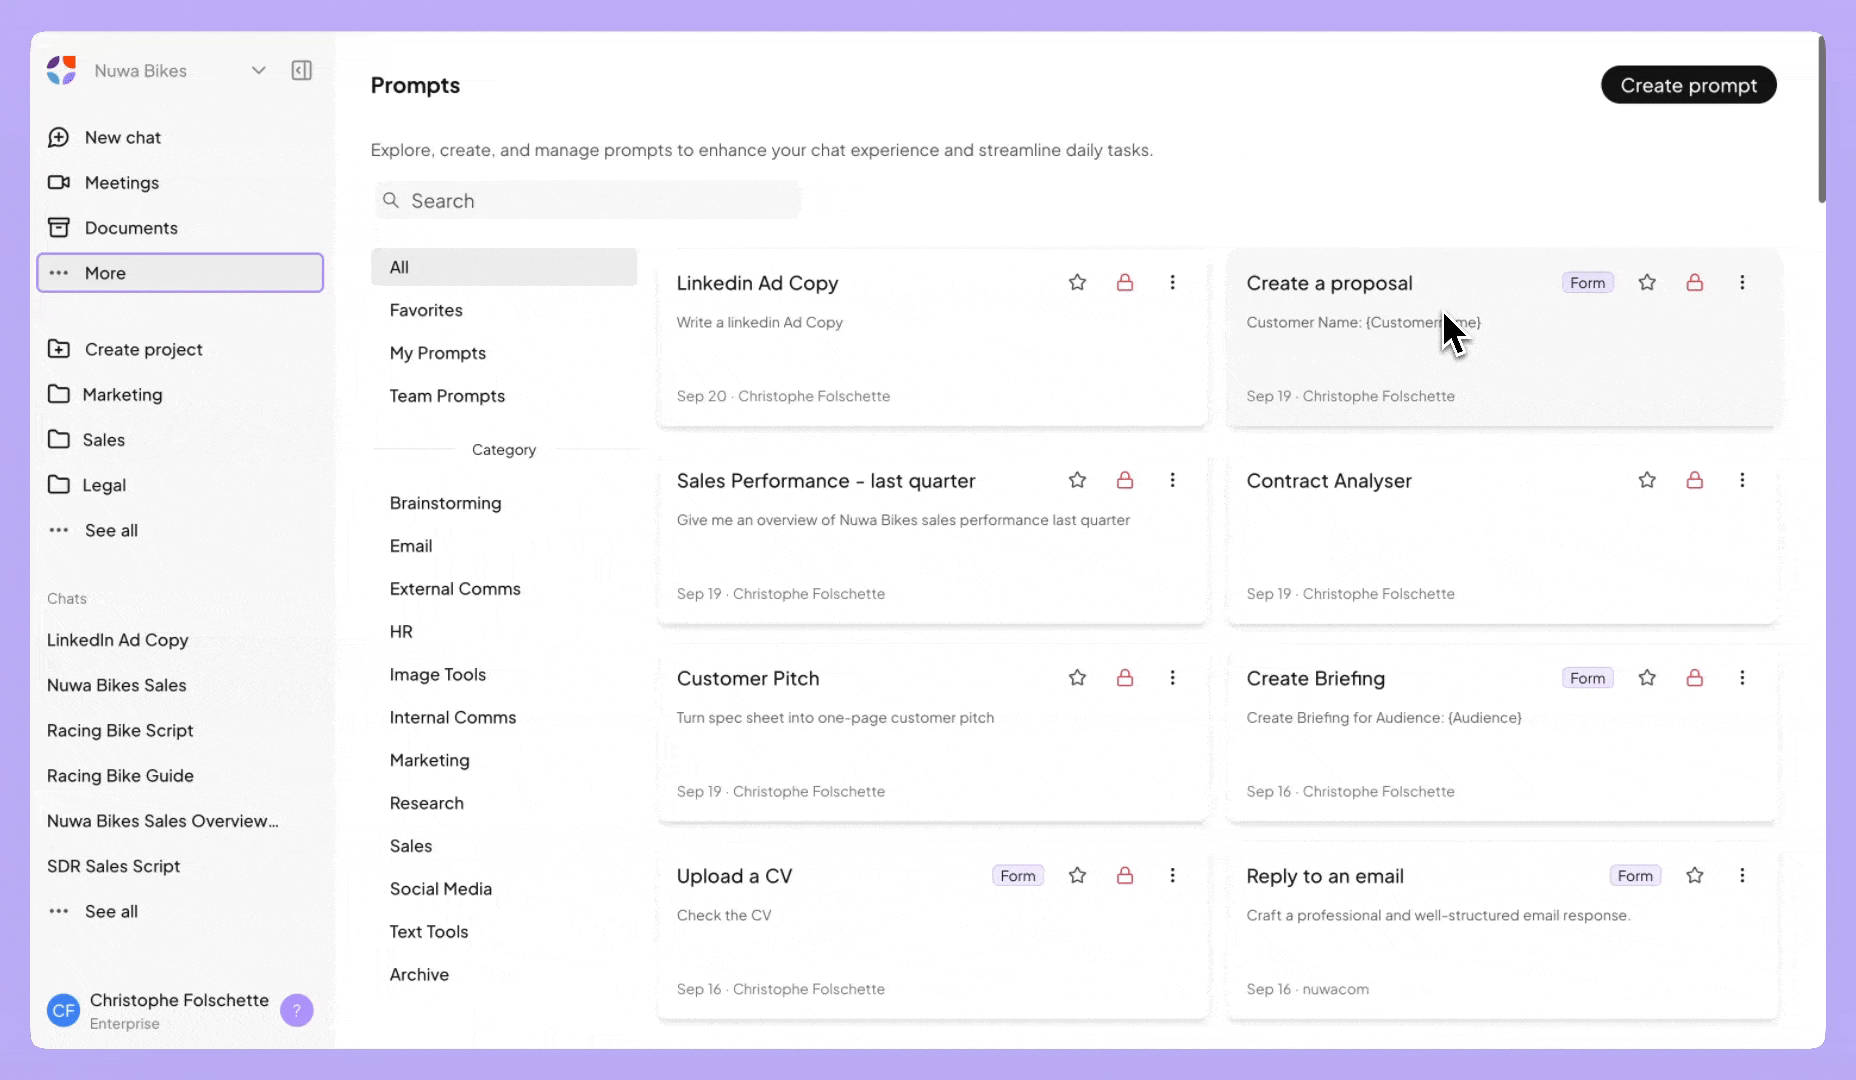Click the prompts Search field
Image resolution: width=1856 pixels, height=1080 pixels.
588,201
